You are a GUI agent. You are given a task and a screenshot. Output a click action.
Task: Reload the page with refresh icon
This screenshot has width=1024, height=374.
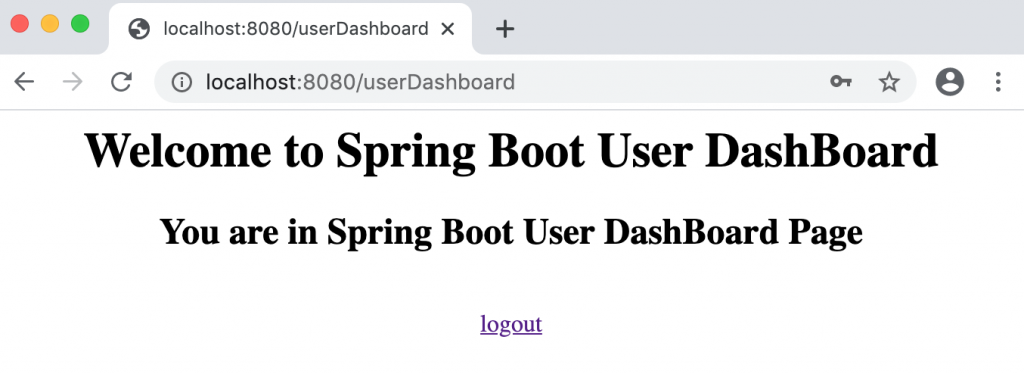click(121, 82)
